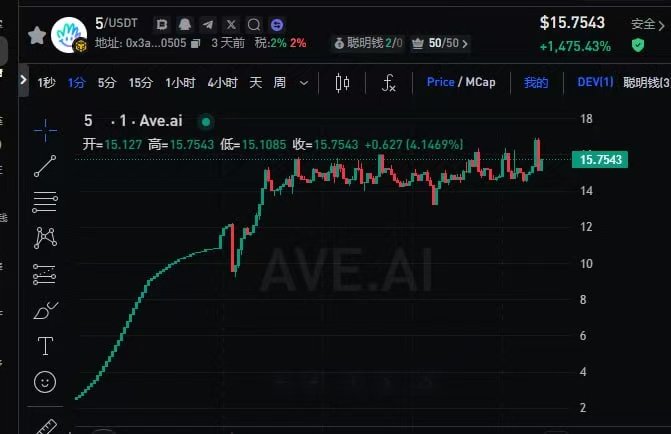Click the green security shield icon
Image resolution: width=671 pixels, height=434 pixels.
tap(638, 45)
